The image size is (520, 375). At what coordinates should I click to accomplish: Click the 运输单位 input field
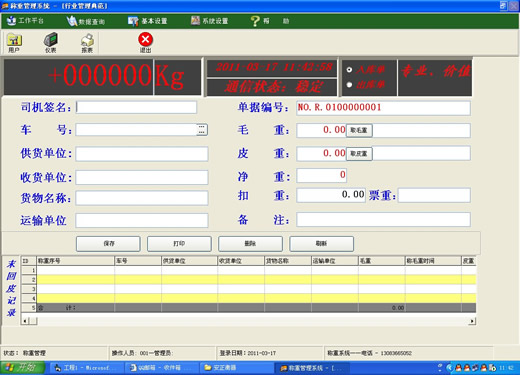point(142,220)
